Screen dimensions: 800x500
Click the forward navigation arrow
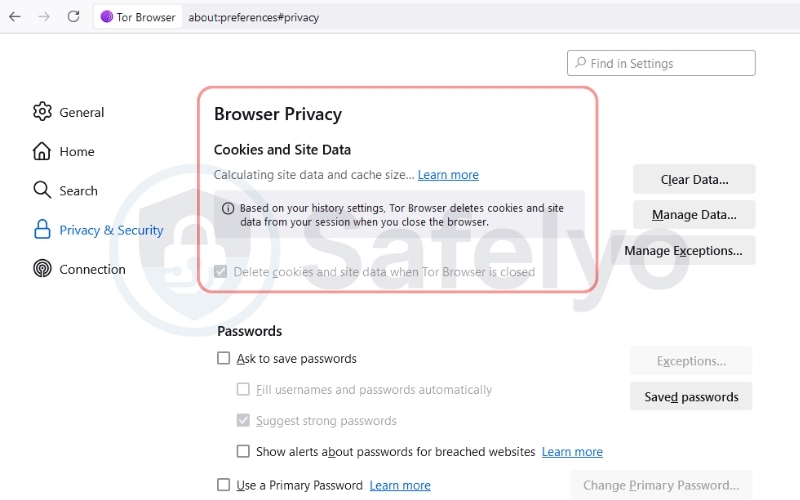coord(43,16)
